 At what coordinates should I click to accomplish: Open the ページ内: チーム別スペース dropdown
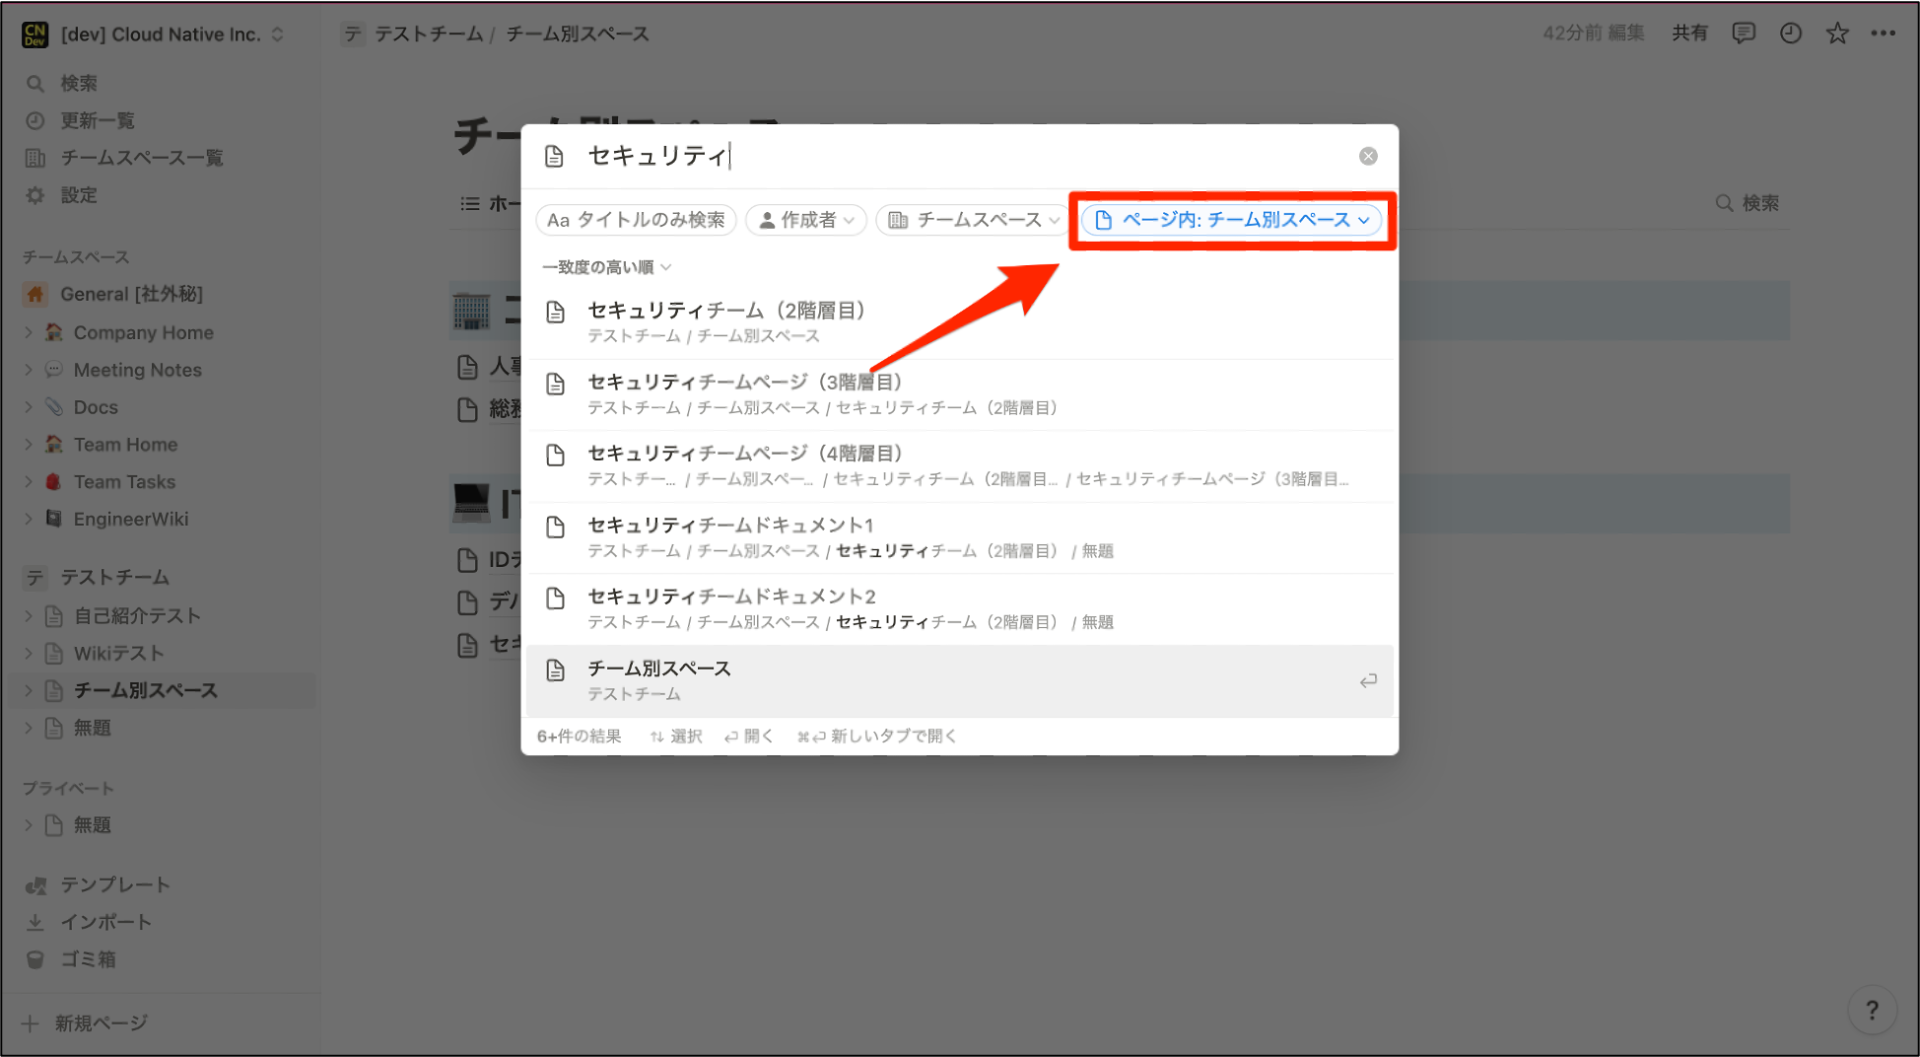coord(1232,220)
